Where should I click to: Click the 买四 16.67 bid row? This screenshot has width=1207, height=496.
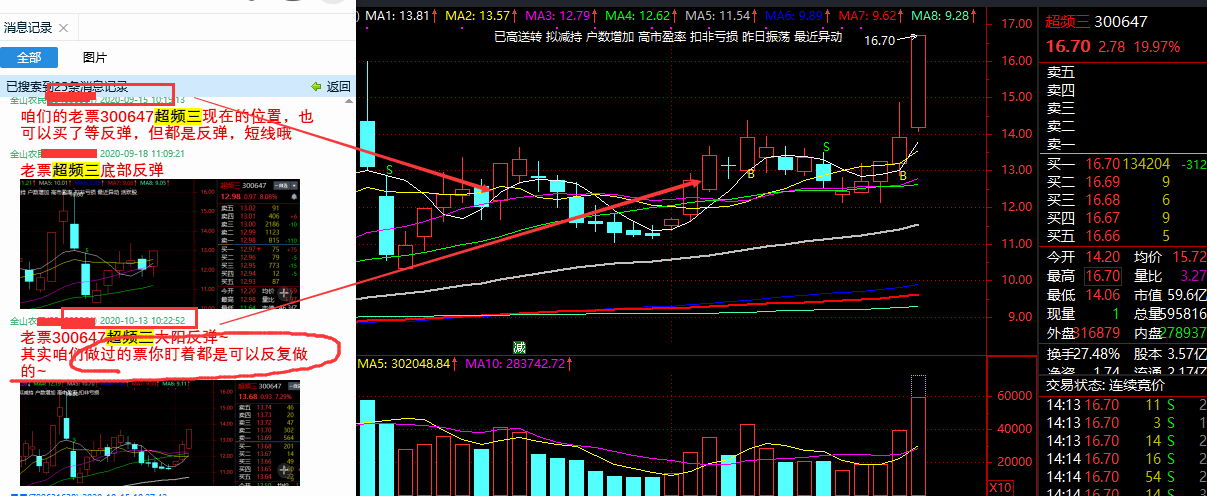point(1125,217)
